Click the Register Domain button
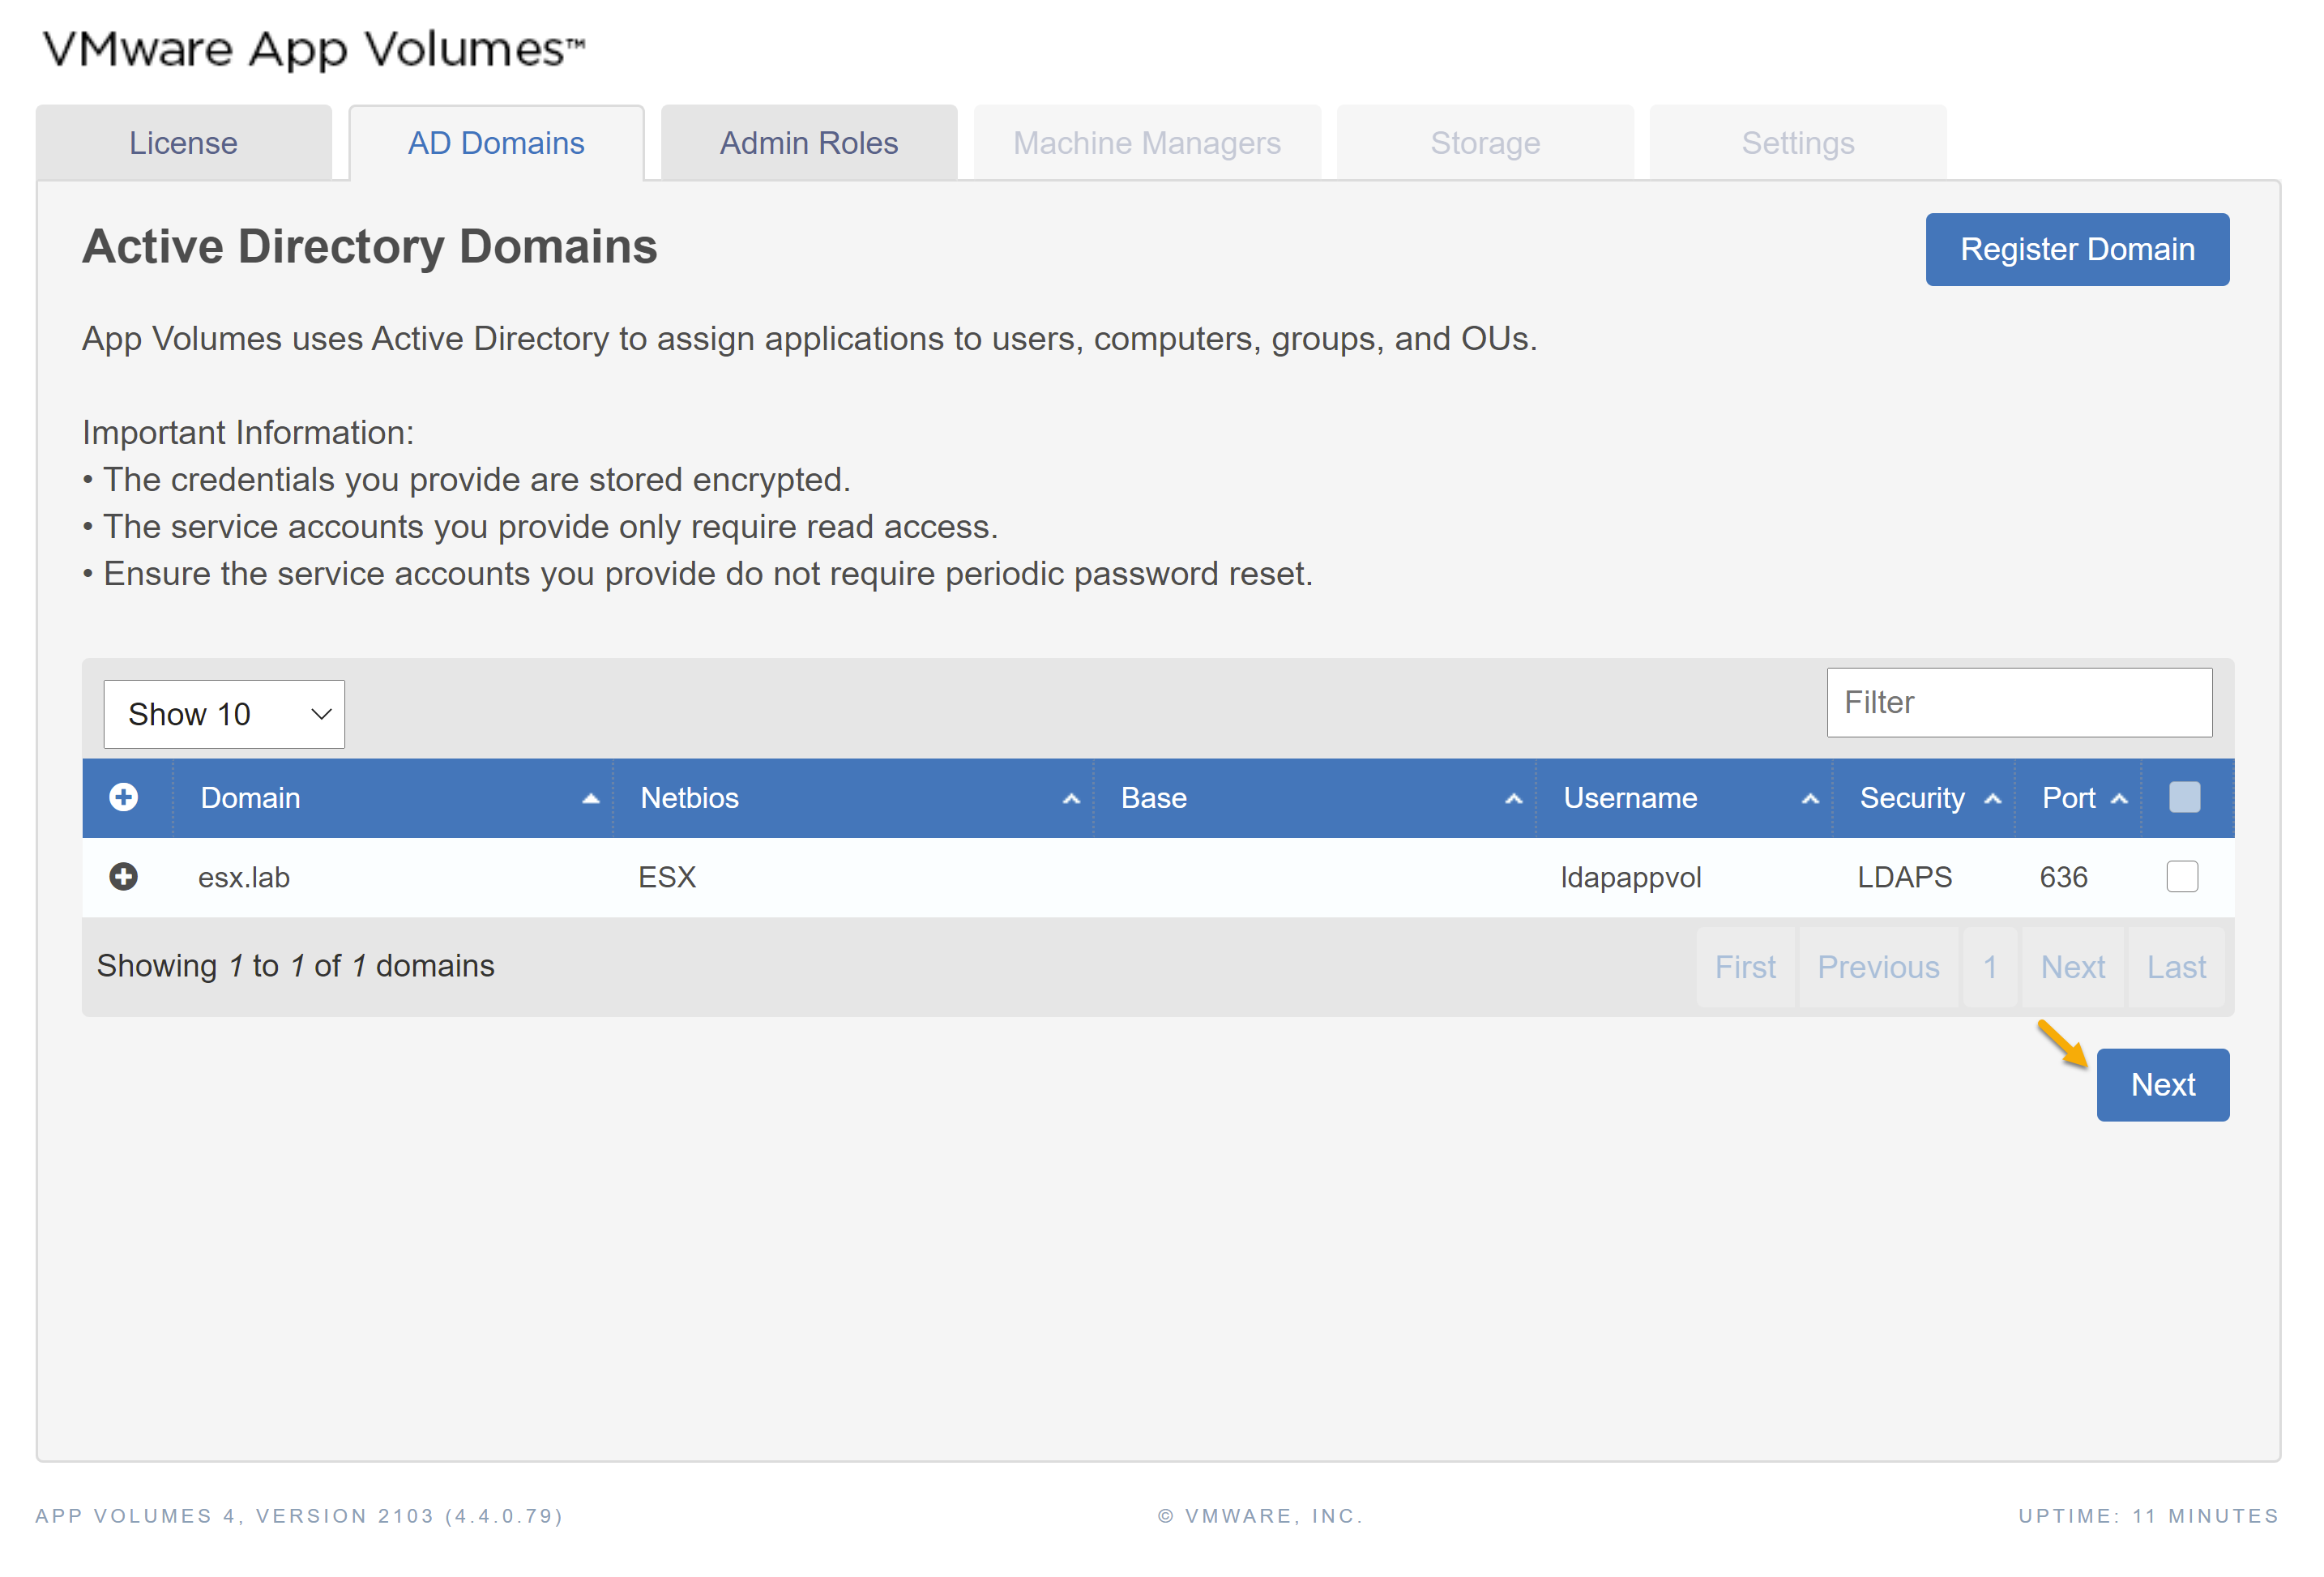2324x1577 pixels. (x=2078, y=250)
